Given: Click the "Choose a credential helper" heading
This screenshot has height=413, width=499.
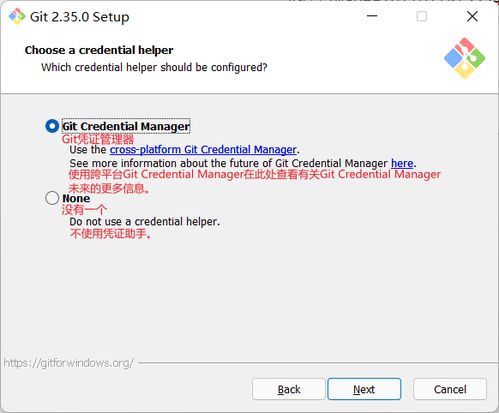Looking at the screenshot, I should [x=99, y=50].
